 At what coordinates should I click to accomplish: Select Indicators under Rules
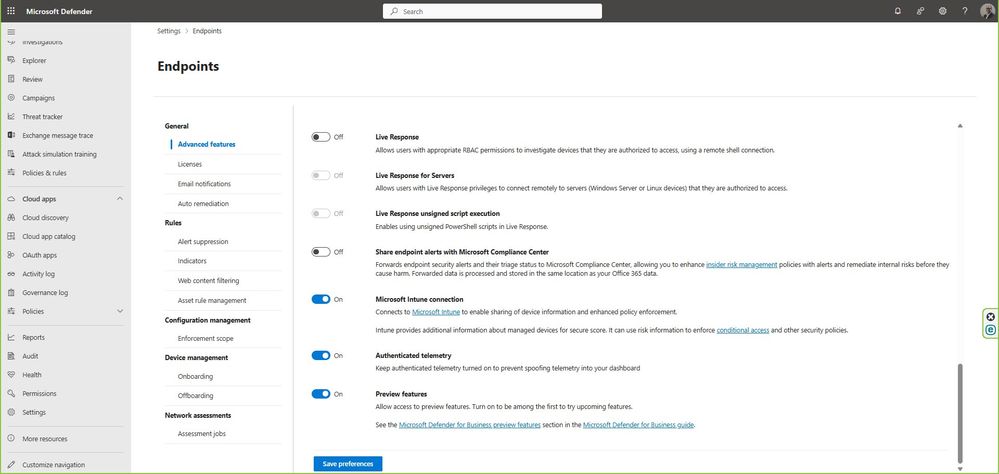(192, 261)
